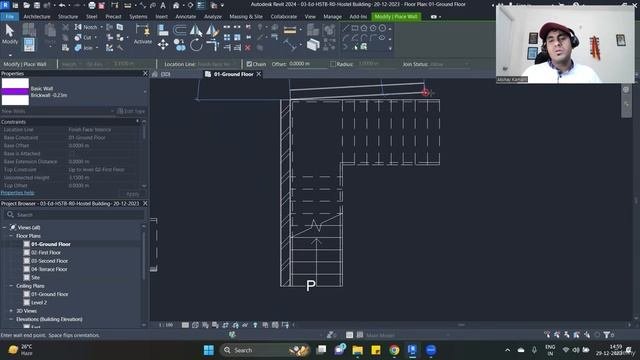Click the red Delete icon

tap(248, 48)
